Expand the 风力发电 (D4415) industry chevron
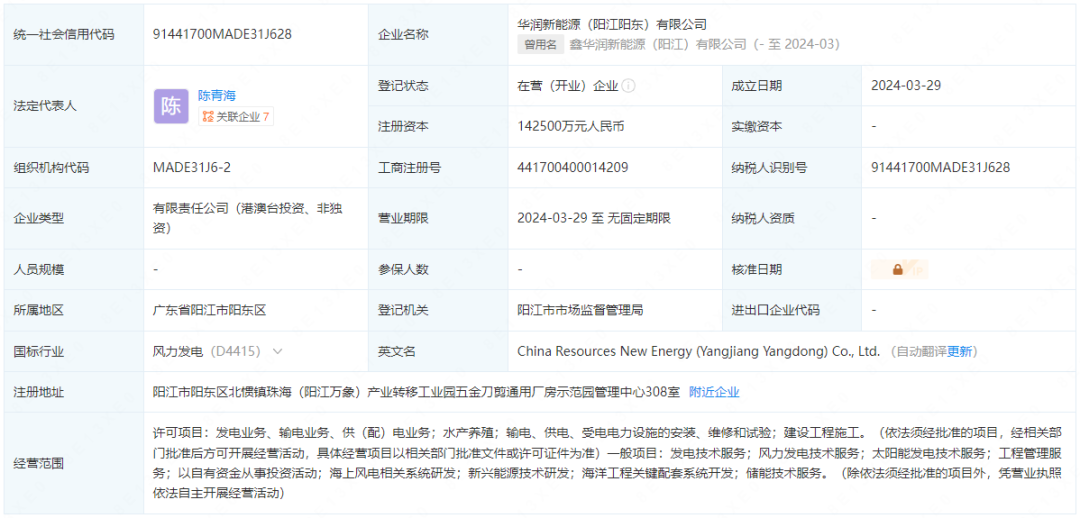 (277, 351)
